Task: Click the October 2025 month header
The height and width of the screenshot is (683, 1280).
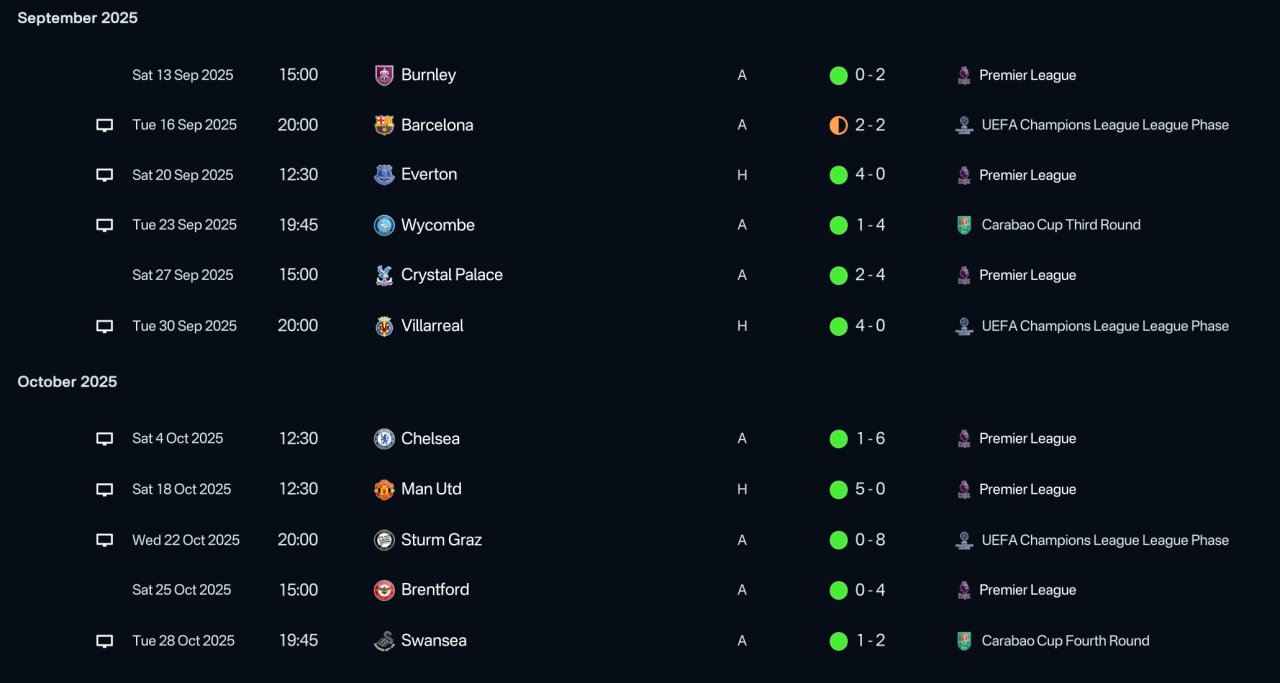Action: (x=67, y=382)
